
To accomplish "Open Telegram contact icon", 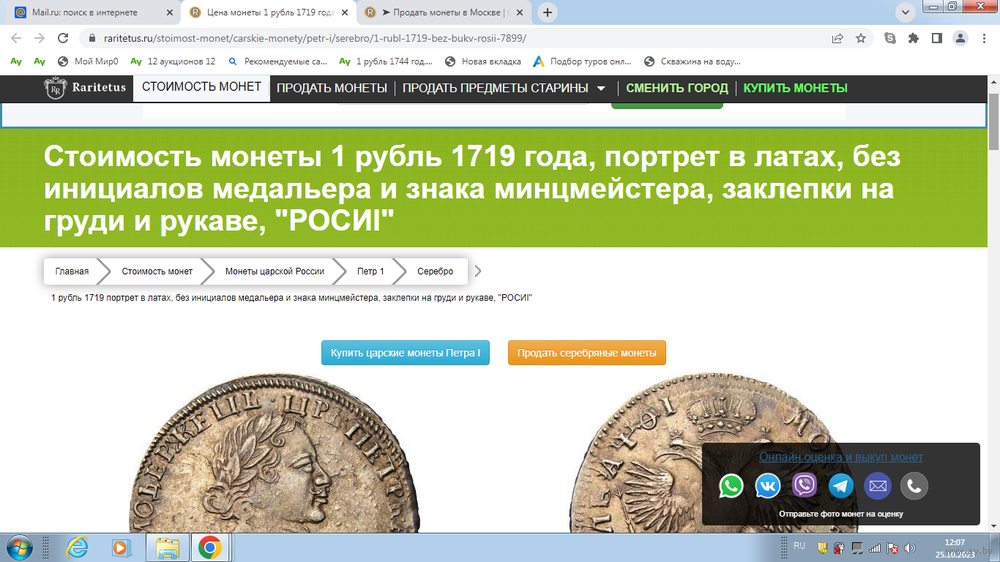I will [841, 486].
